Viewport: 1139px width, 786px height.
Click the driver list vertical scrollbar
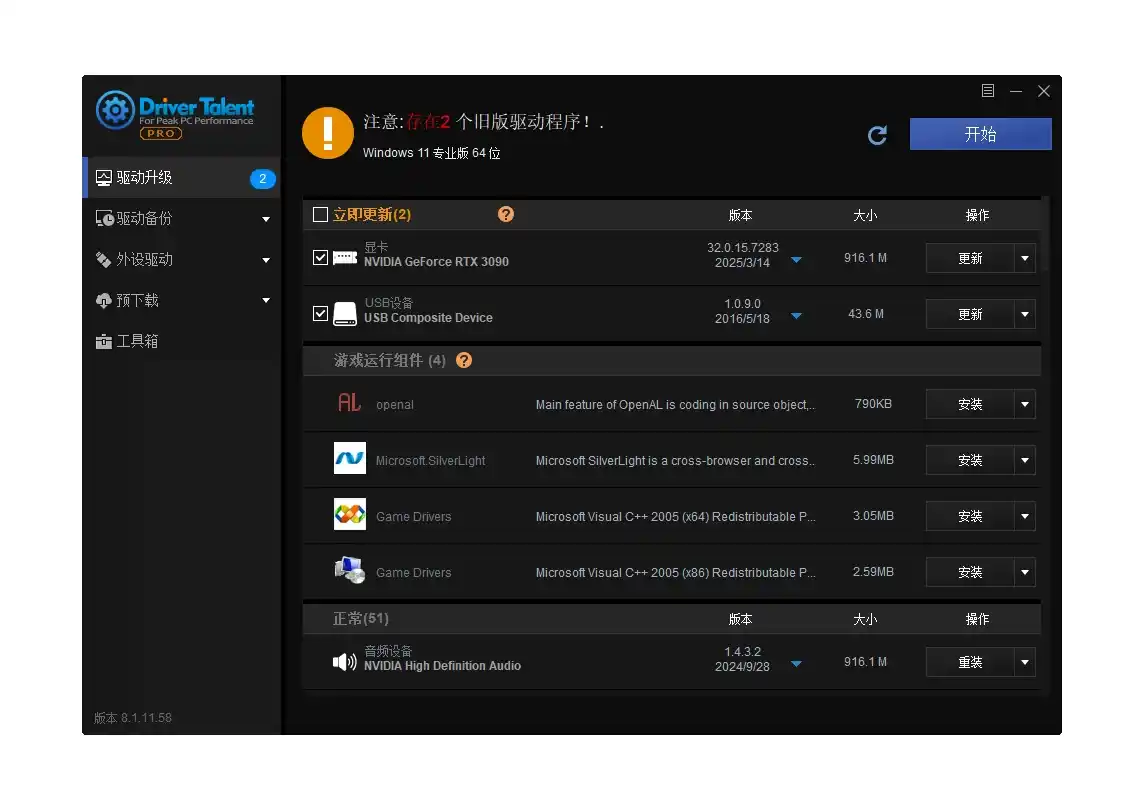(x=1045, y=234)
